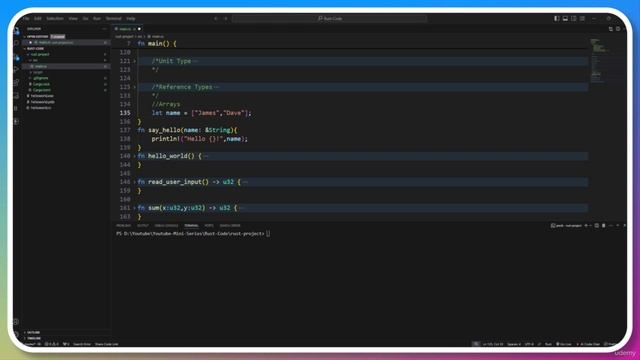Open the Customize Layout icon
The height and width of the screenshot is (360, 640).
[582, 18]
